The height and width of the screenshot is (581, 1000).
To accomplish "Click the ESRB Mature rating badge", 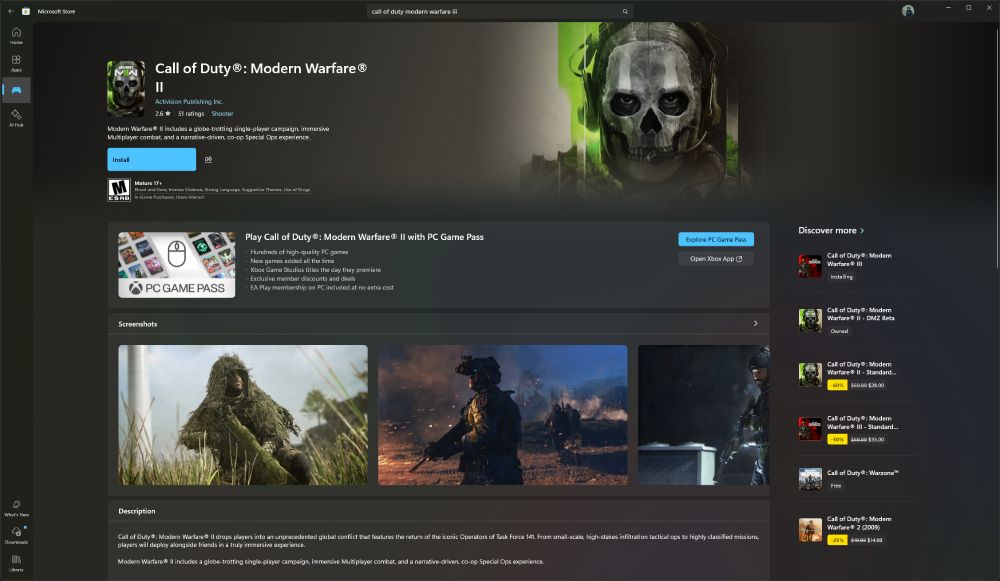I will [x=119, y=189].
